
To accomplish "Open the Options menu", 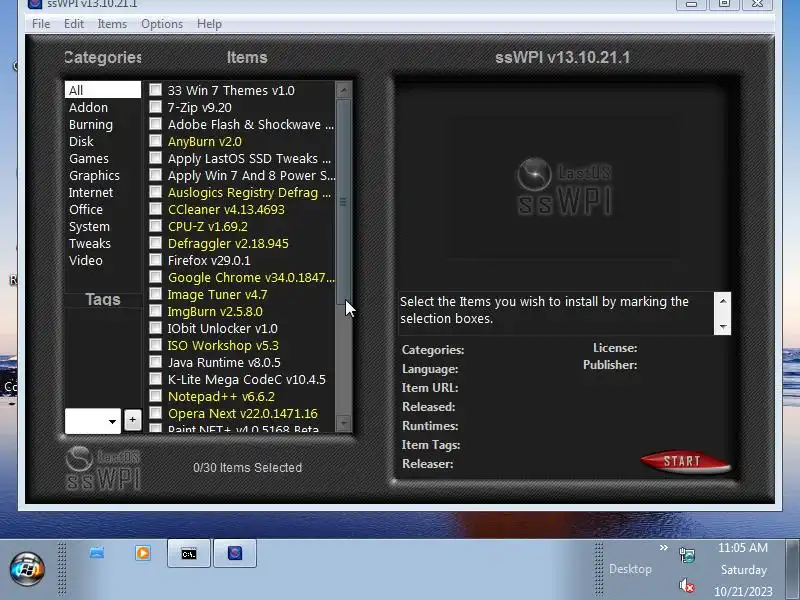I will pos(162,24).
